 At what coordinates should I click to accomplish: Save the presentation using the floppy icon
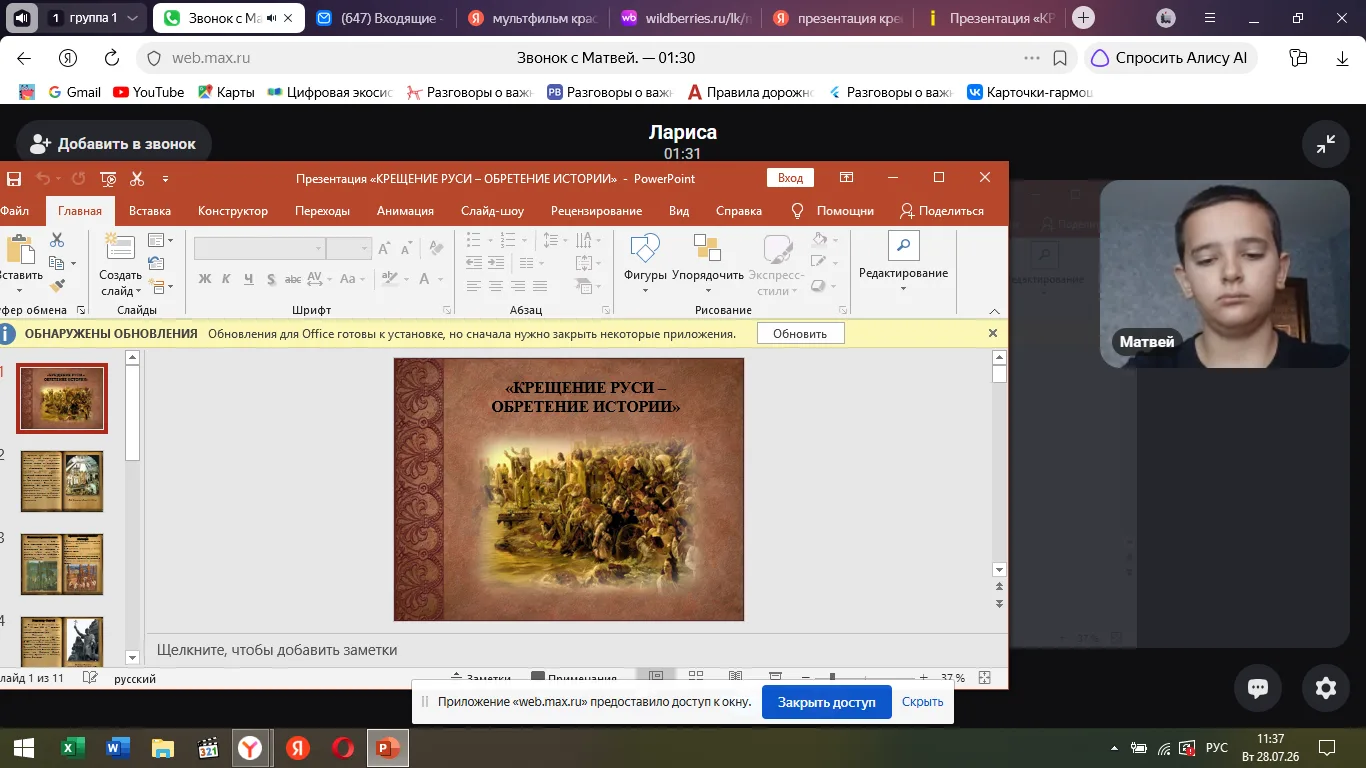click(x=14, y=179)
